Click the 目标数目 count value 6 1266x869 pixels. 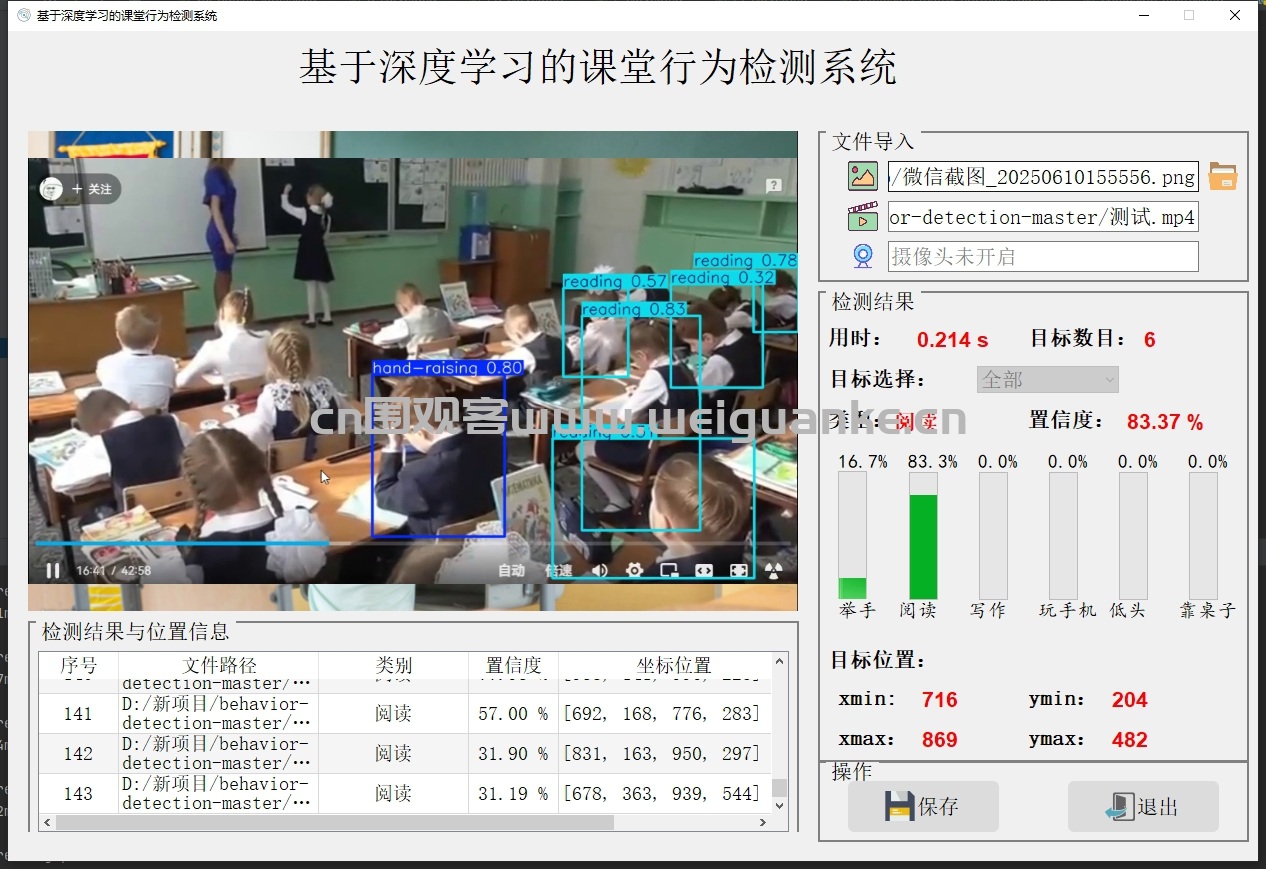coord(1150,340)
